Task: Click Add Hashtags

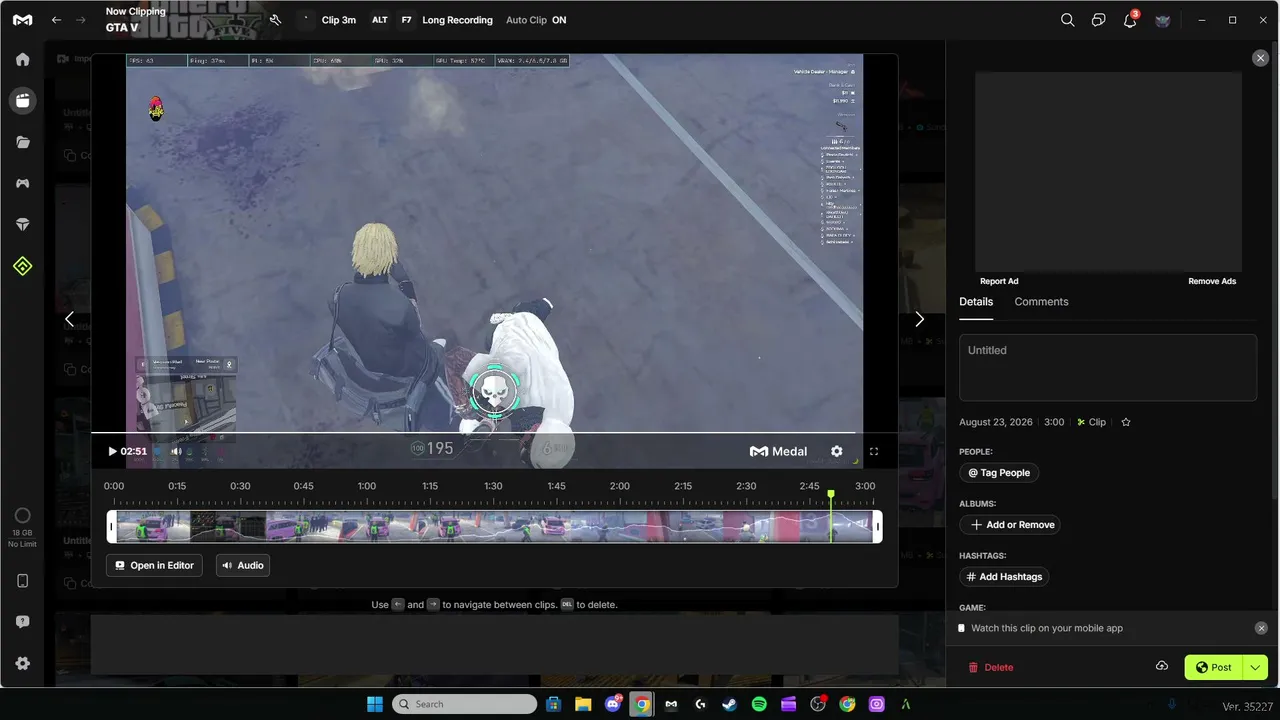Action: pyautogui.click(x=1003, y=577)
